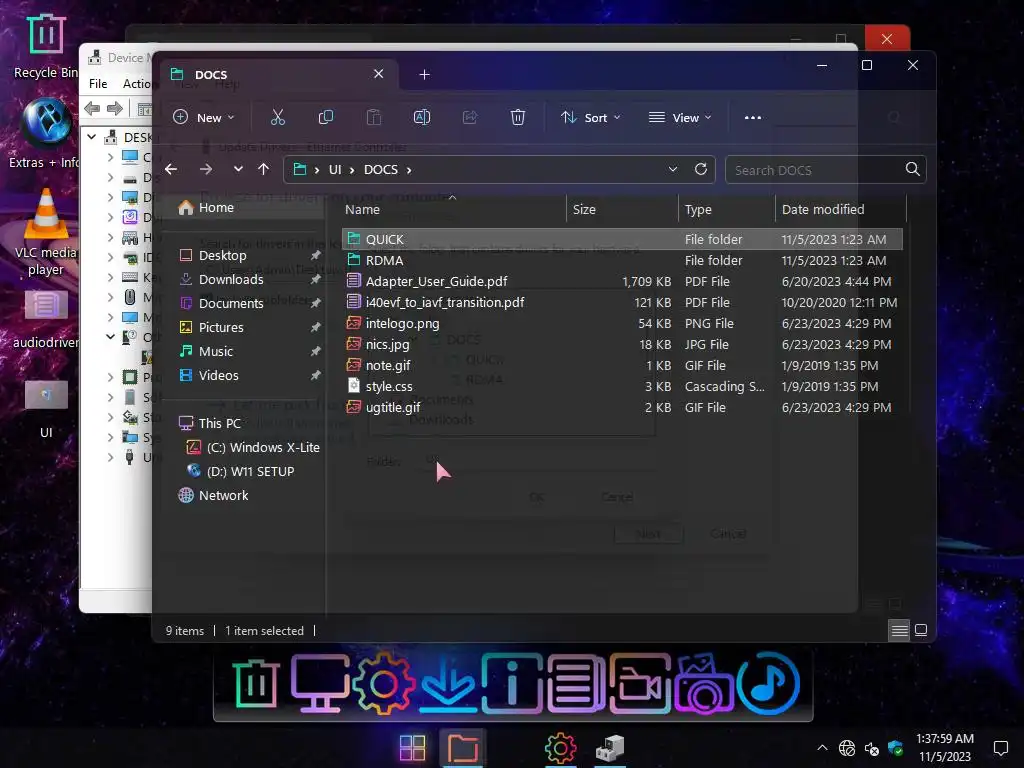Image resolution: width=1024 pixels, height=768 pixels.
Task: Sort by Date modified column header
Action: pos(841,209)
